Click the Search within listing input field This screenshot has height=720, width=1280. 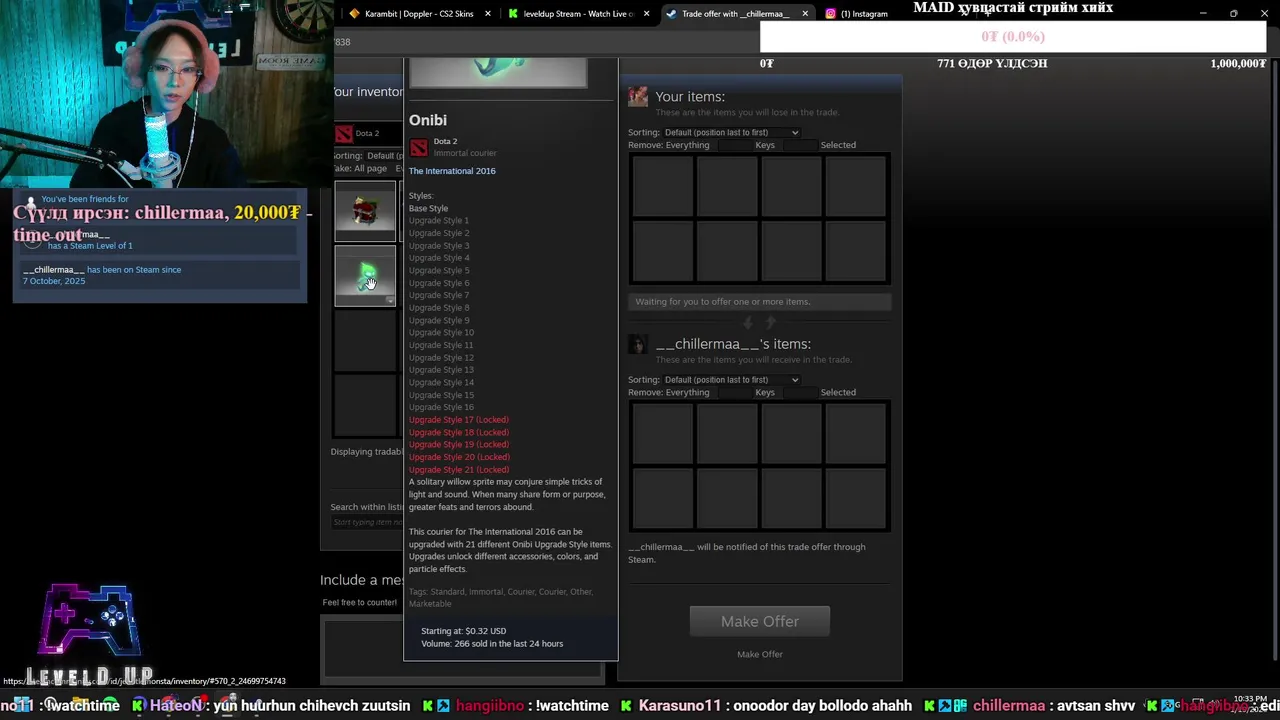point(366,522)
